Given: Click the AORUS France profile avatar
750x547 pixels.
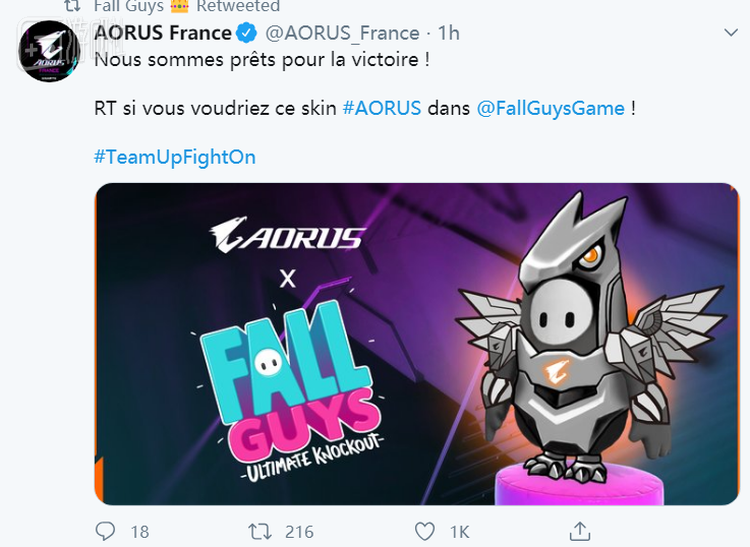Looking at the screenshot, I should pyautogui.click(x=49, y=51).
